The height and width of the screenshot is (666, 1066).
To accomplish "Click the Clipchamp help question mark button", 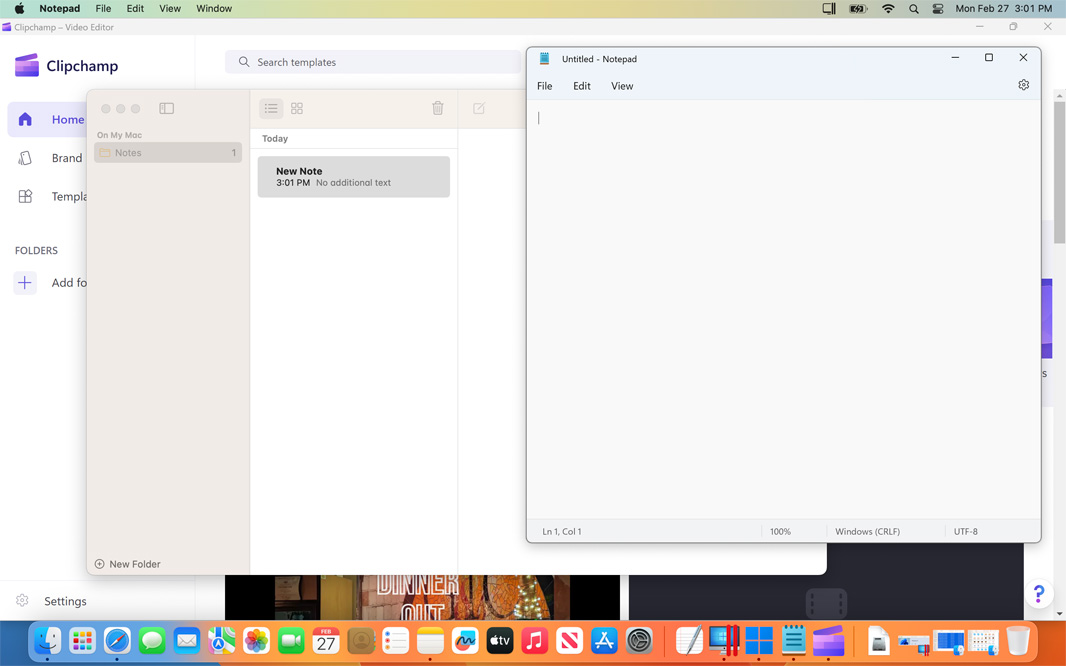I will pos(1039,594).
